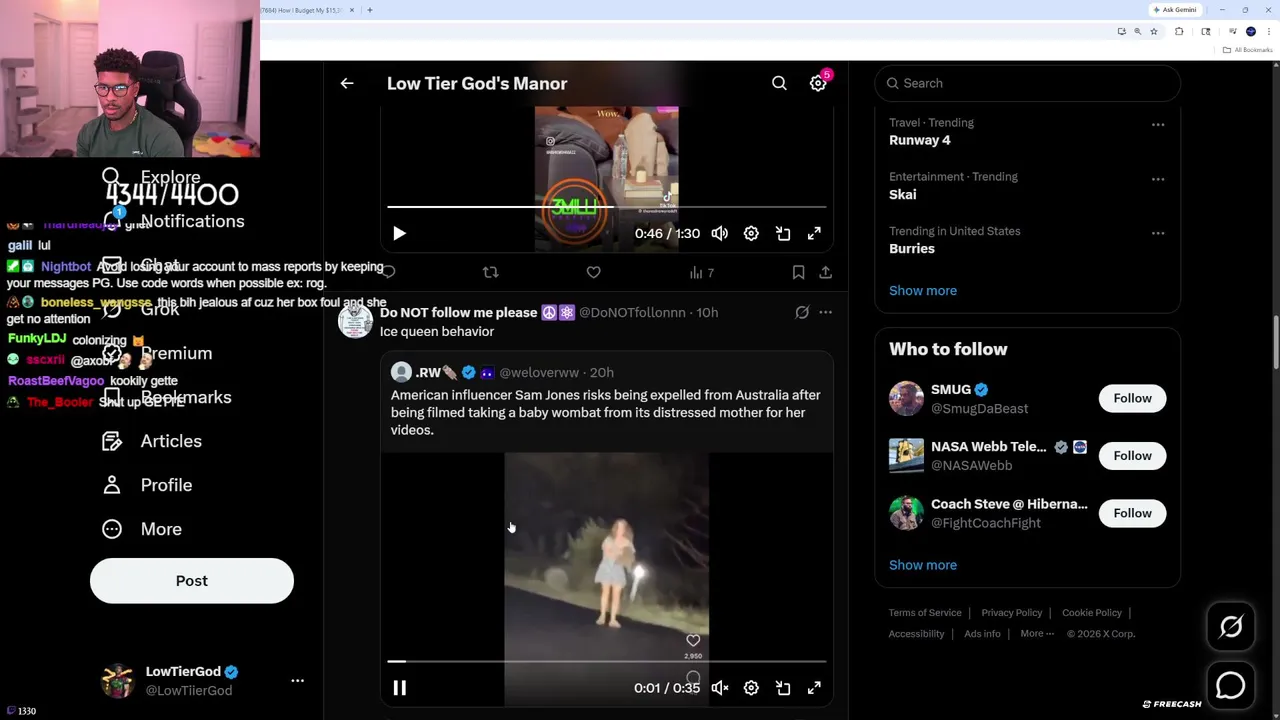Compose with the Post button

192,581
